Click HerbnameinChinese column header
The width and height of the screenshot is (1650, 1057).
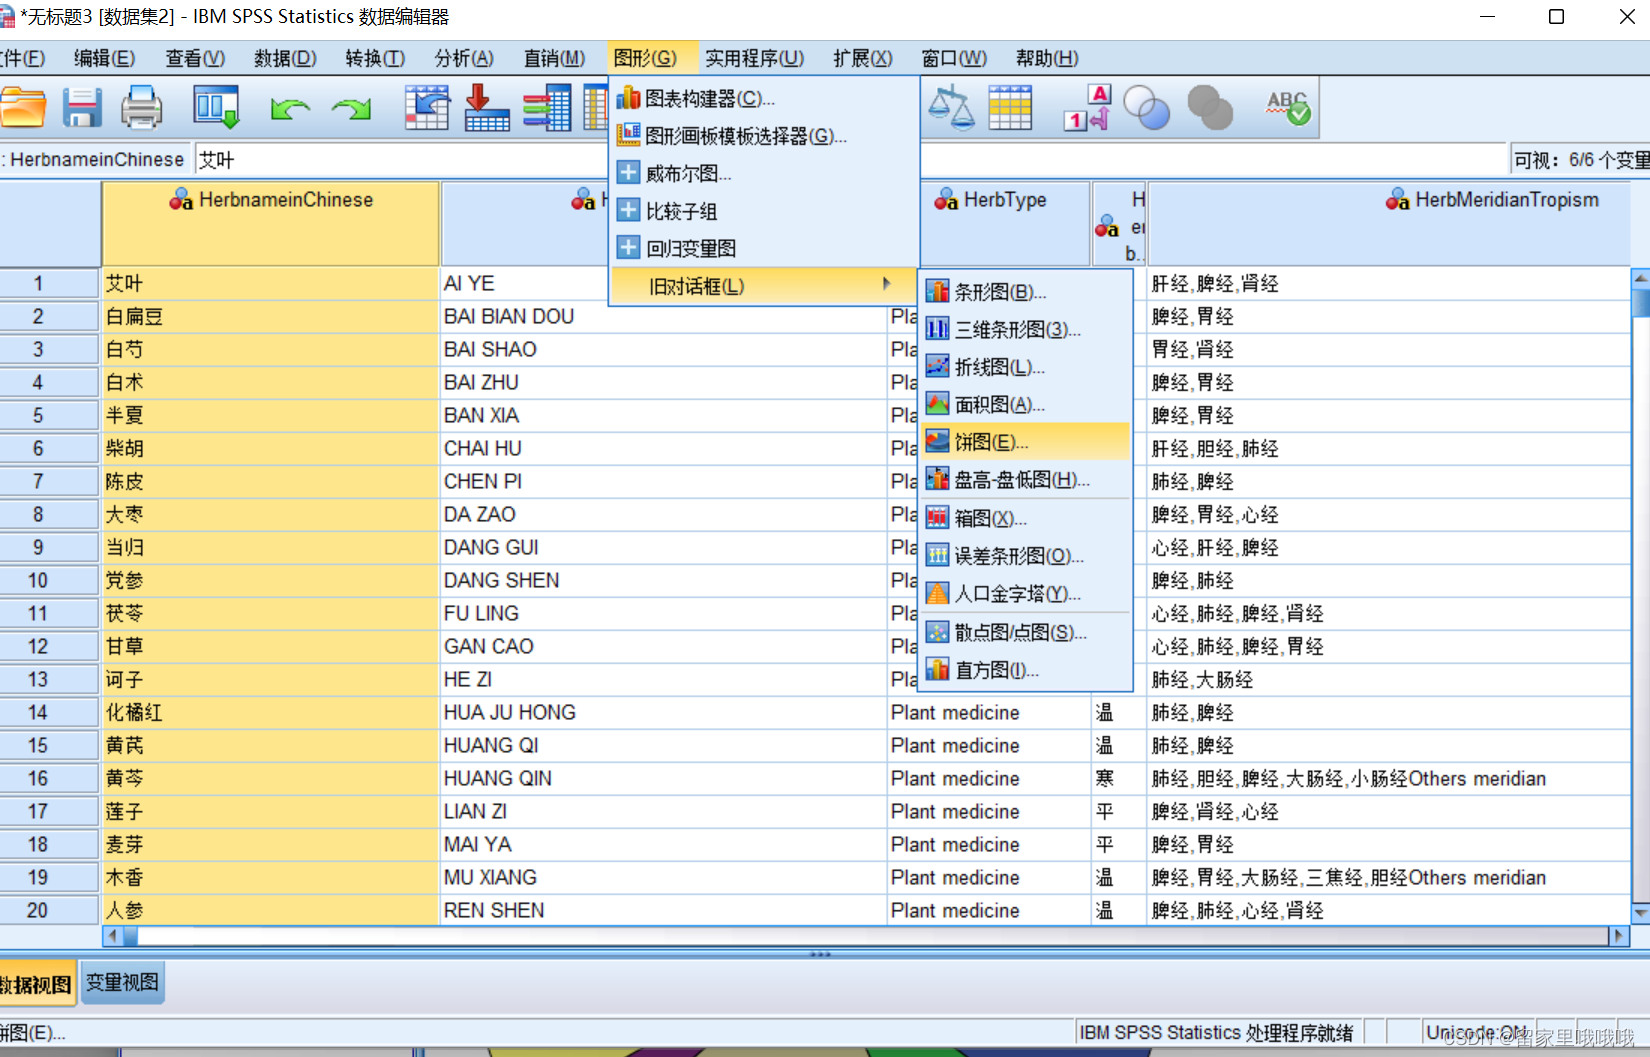point(270,222)
